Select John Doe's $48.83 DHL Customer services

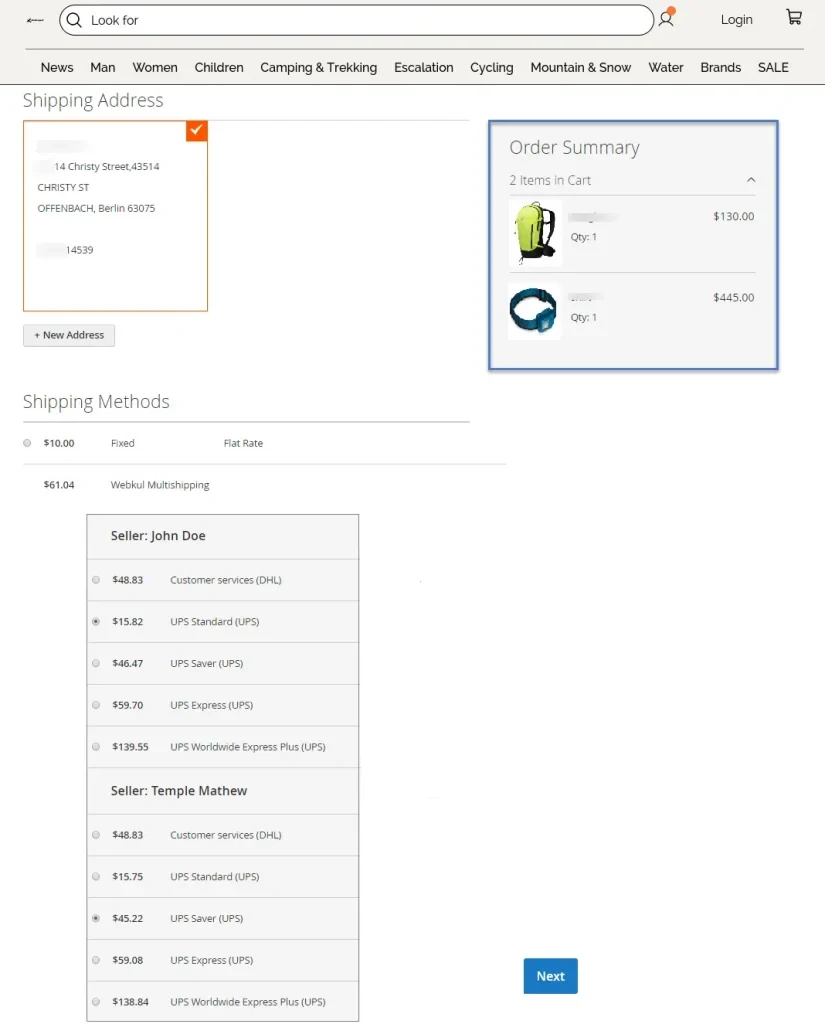(x=96, y=580)
